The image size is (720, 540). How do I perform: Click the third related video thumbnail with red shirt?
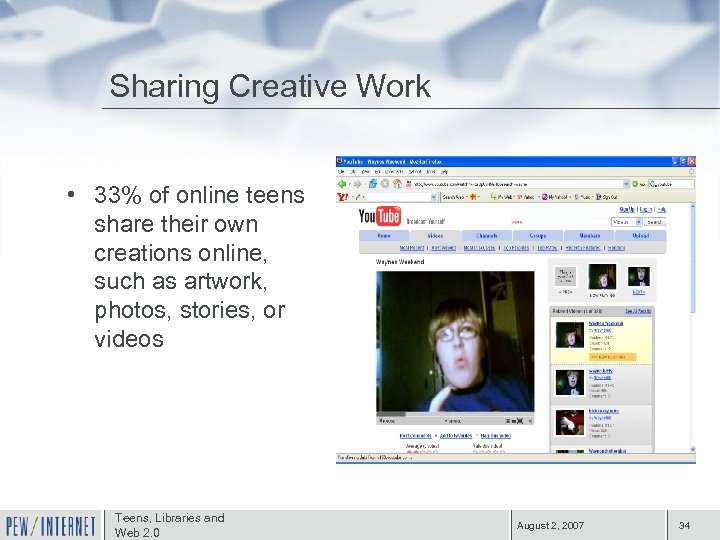coord(569,422)
